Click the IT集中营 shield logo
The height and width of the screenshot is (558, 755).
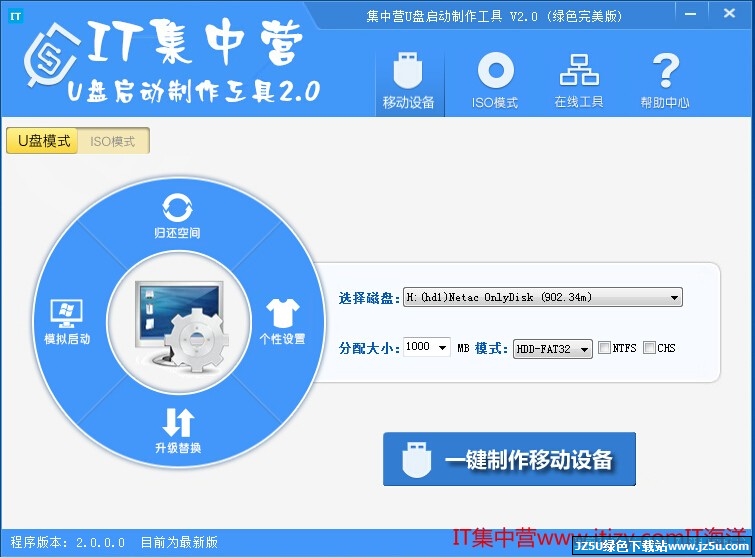[x=50, y=57]
